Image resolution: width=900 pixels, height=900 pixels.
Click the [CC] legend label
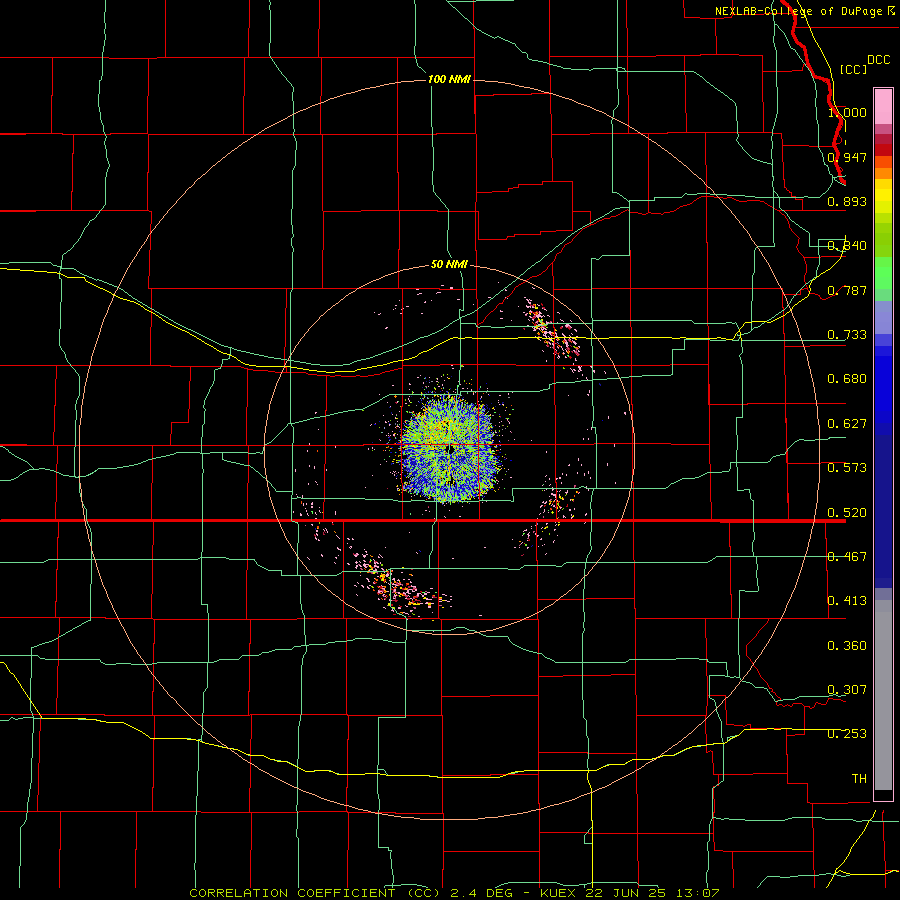click(853, 69)
